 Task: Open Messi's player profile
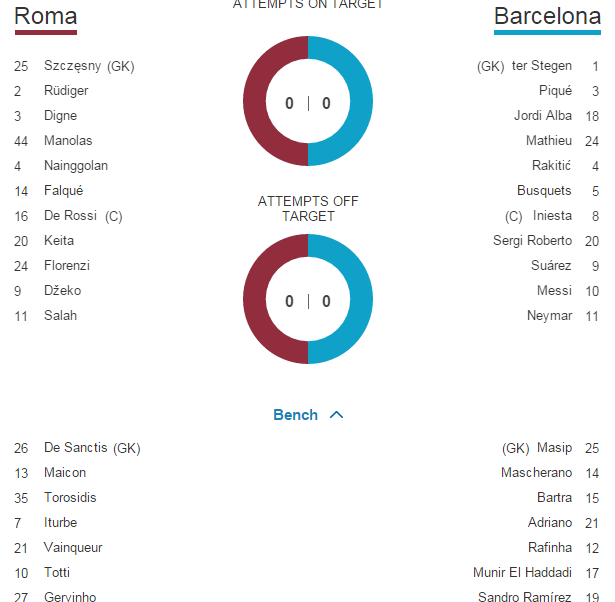[x=554, y=291]
